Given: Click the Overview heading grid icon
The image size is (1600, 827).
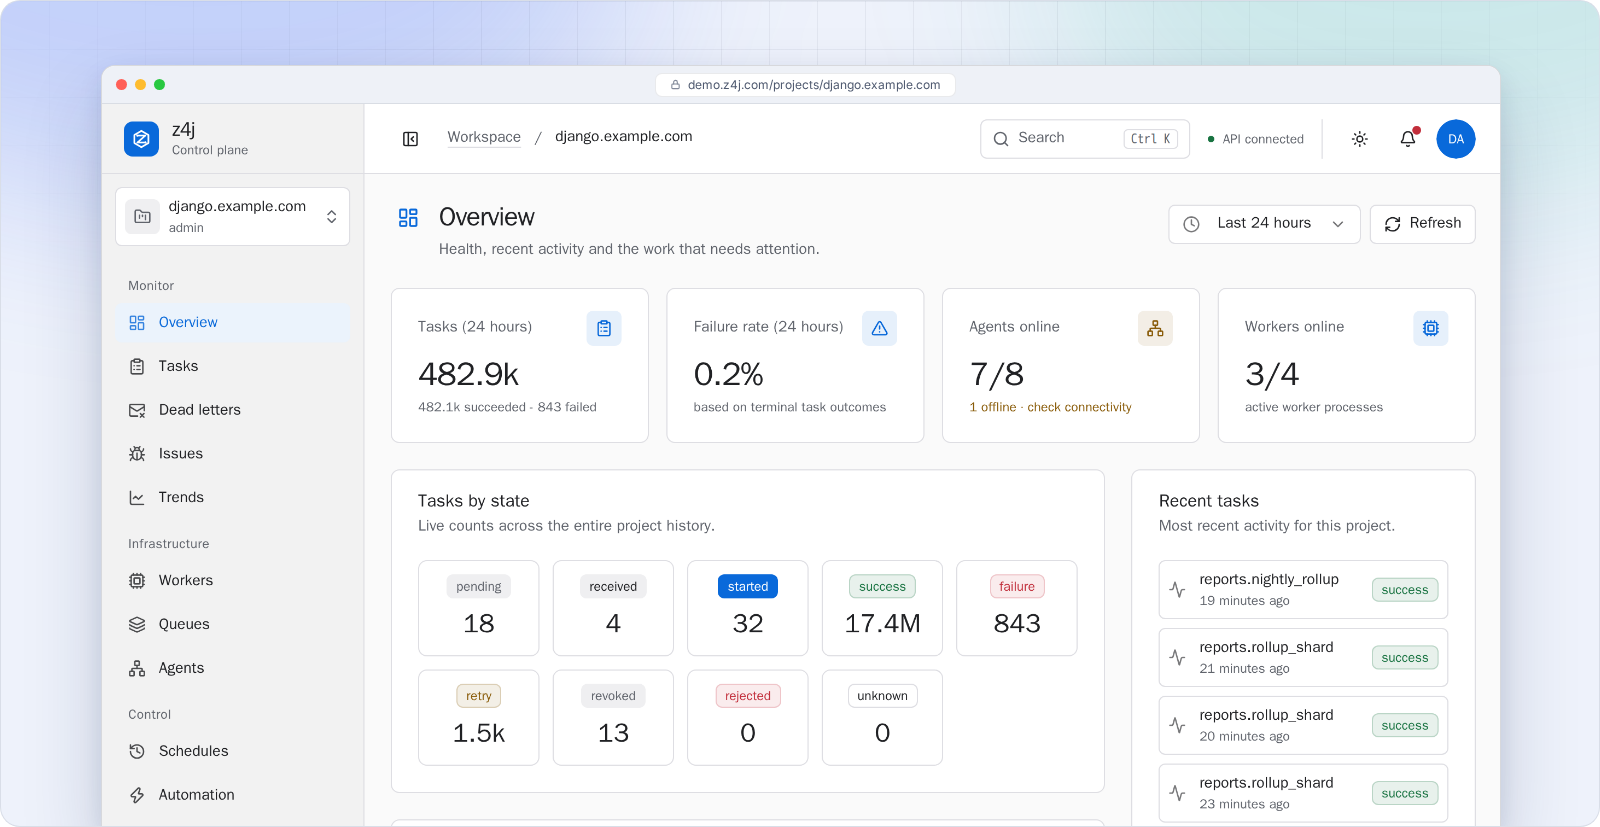Looking at the screenshot, I should (x=408, y=218).
